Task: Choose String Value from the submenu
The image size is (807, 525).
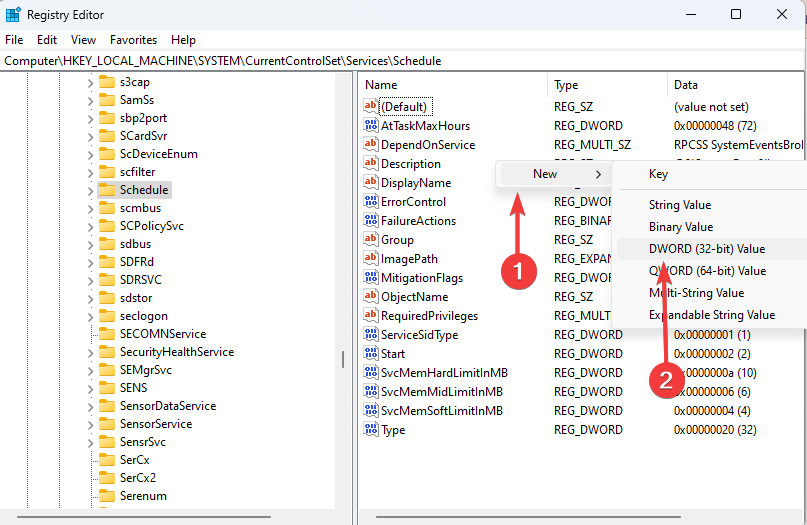Action: tap(711, 205)
